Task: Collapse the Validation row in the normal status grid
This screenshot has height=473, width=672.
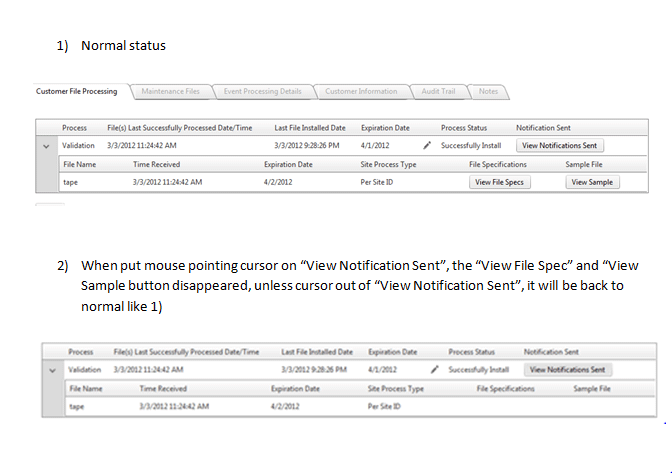Action: point(46,146)
